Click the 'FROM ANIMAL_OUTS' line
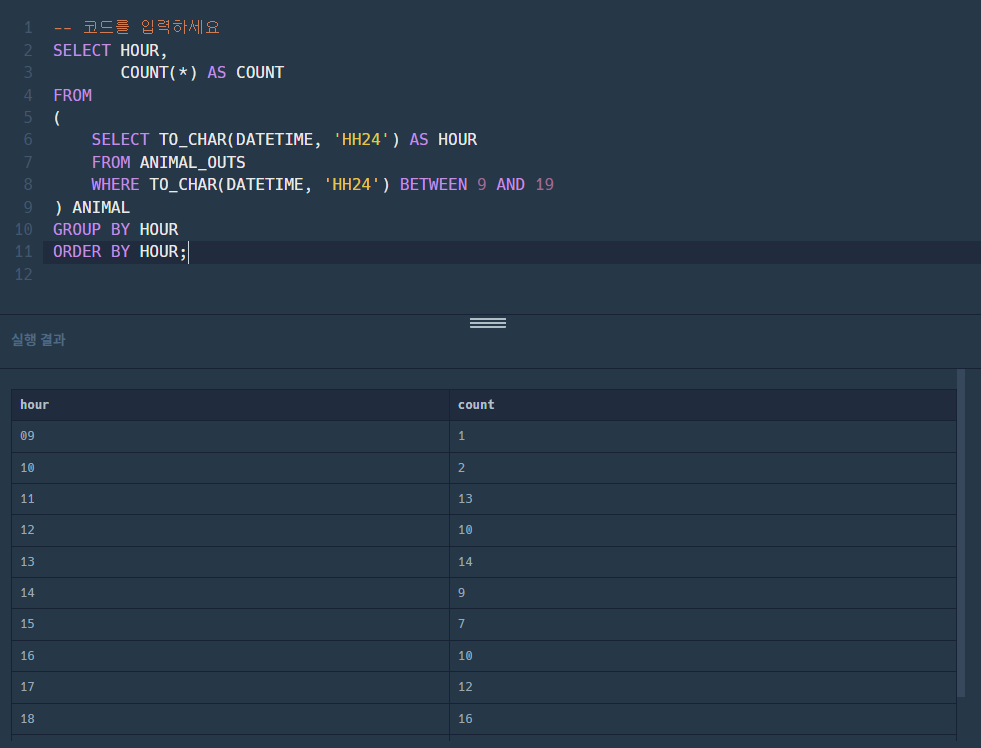 (168, 163)
